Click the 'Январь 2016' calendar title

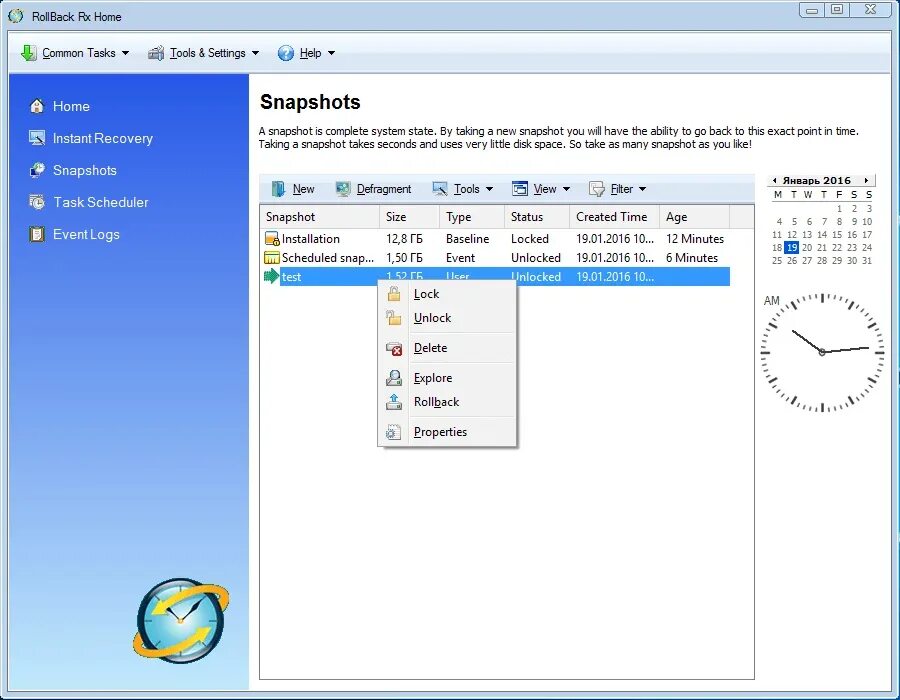pos(817,180)
